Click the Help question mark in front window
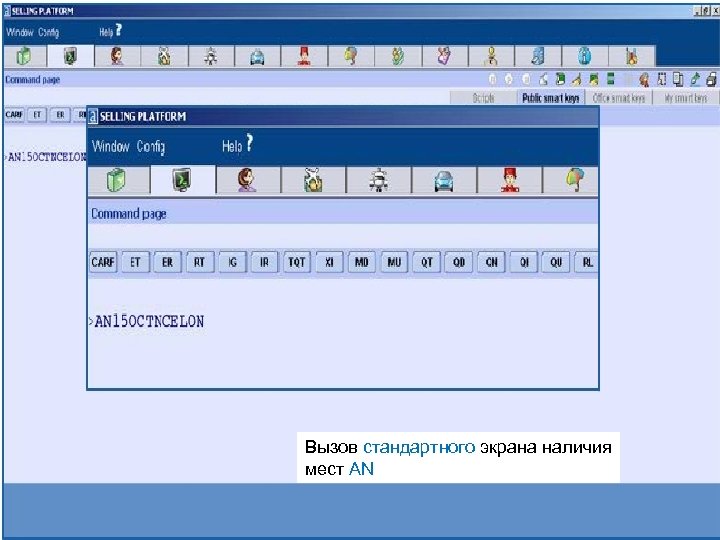 pyautogui.click(x=249, y=143)
